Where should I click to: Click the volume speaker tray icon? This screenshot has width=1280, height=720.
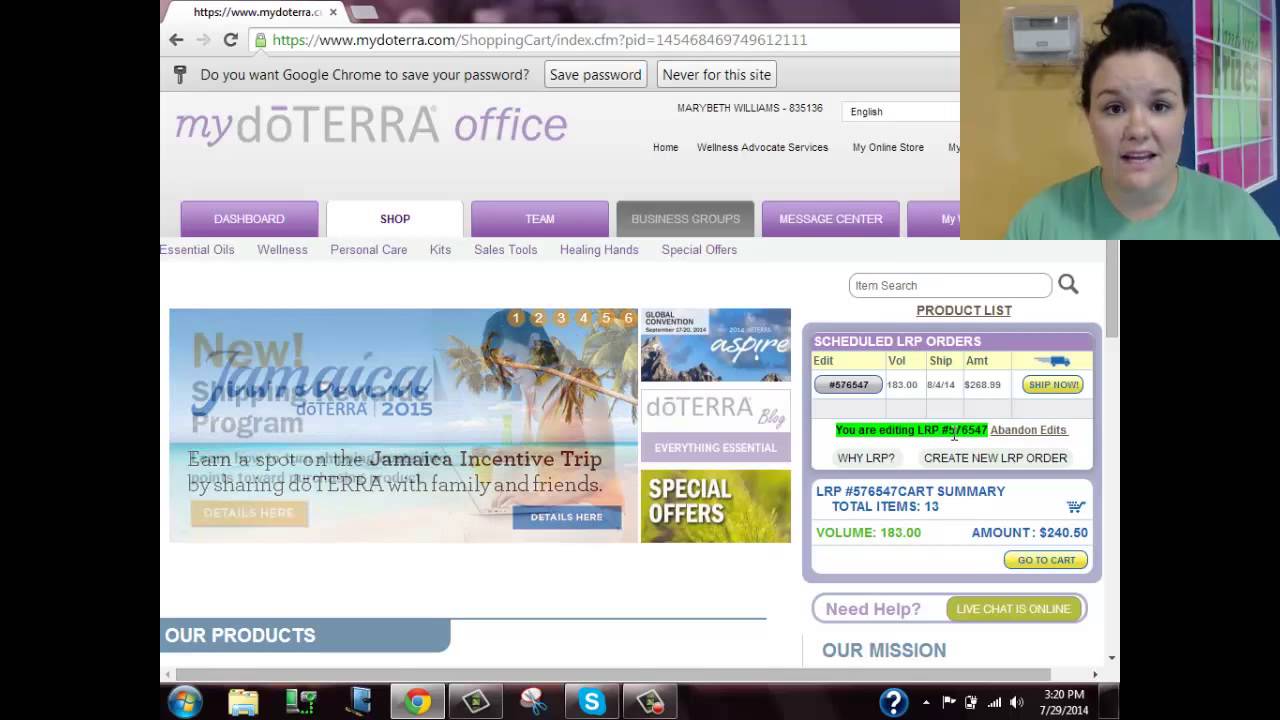pyautogui.click(x=1016, y=702)
